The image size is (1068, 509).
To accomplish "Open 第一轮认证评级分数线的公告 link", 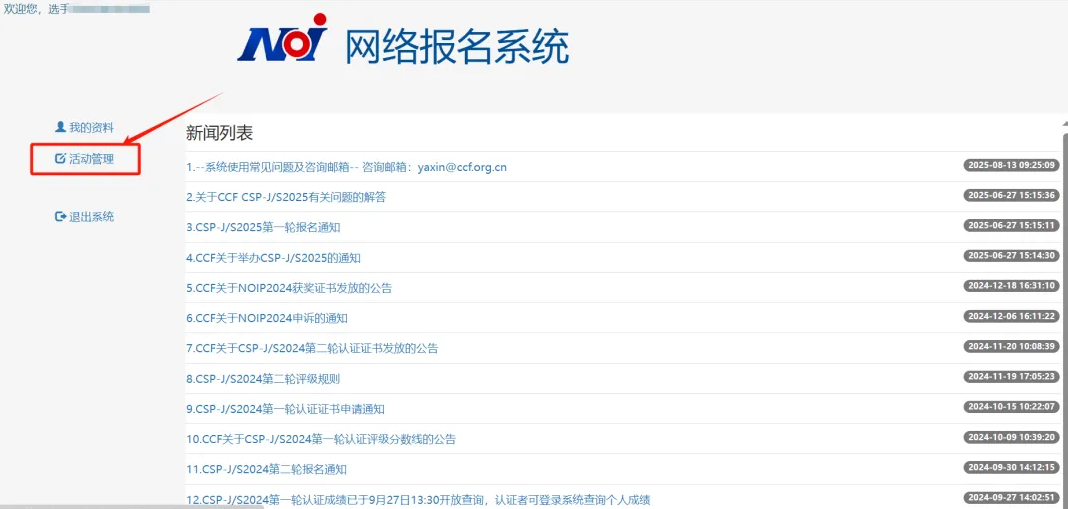I will point(321,439).
